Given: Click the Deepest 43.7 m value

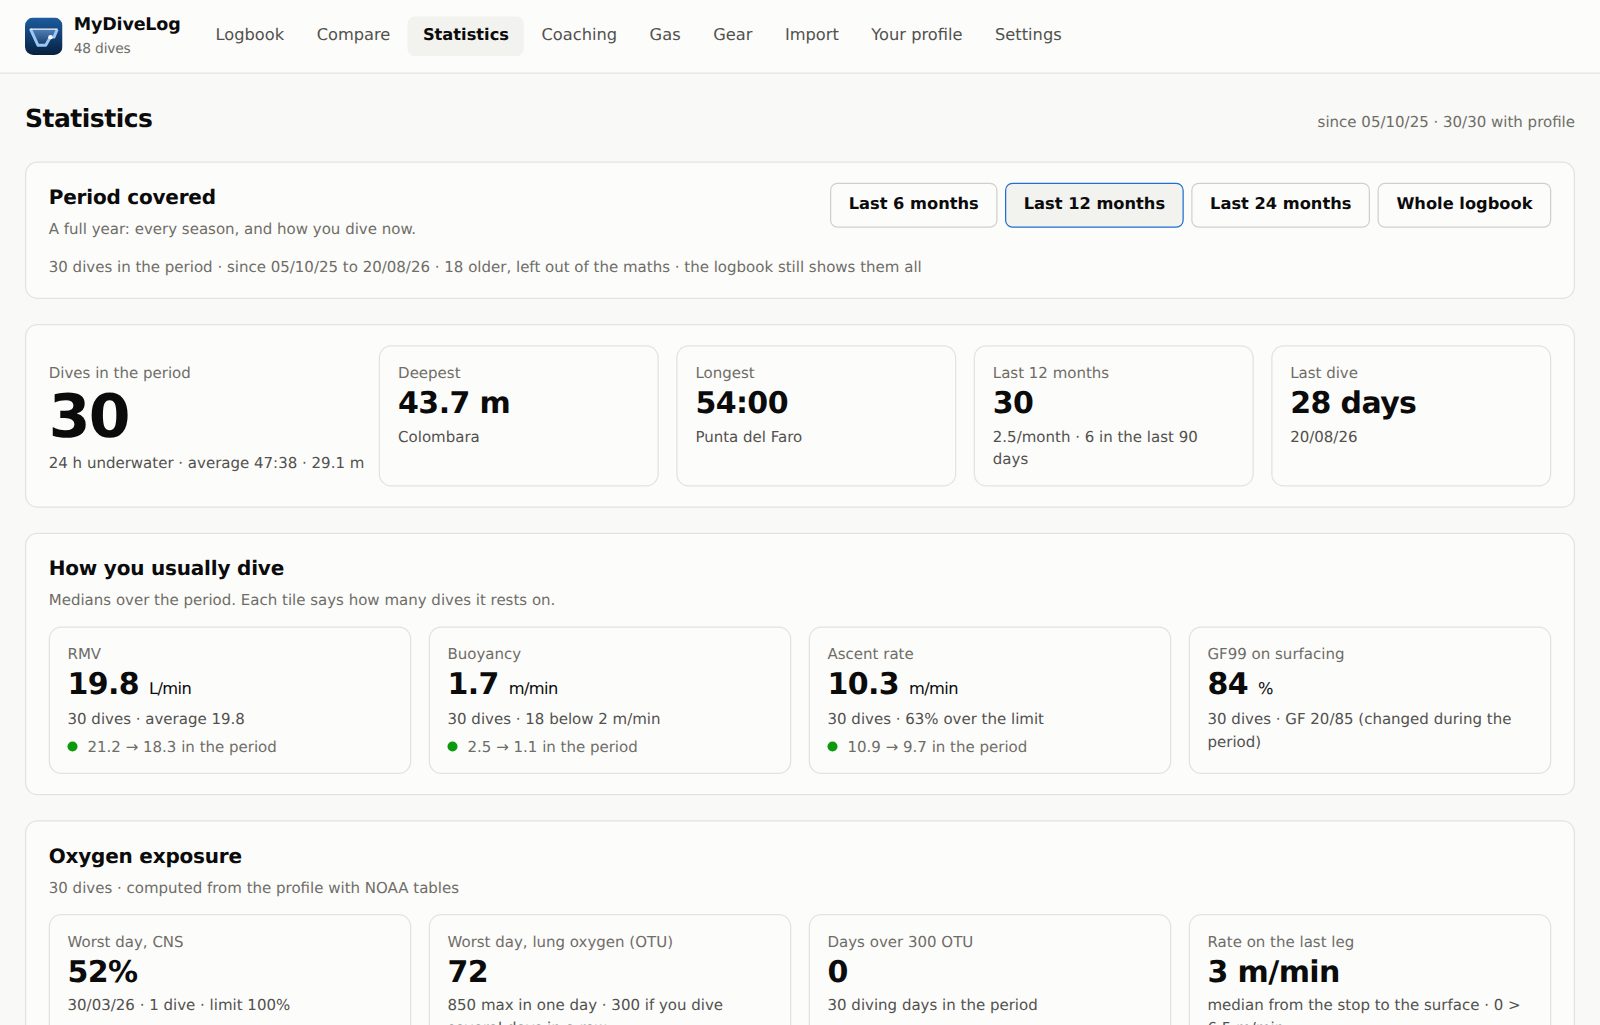Looking at the screenshot, I should tap(454, 403).
